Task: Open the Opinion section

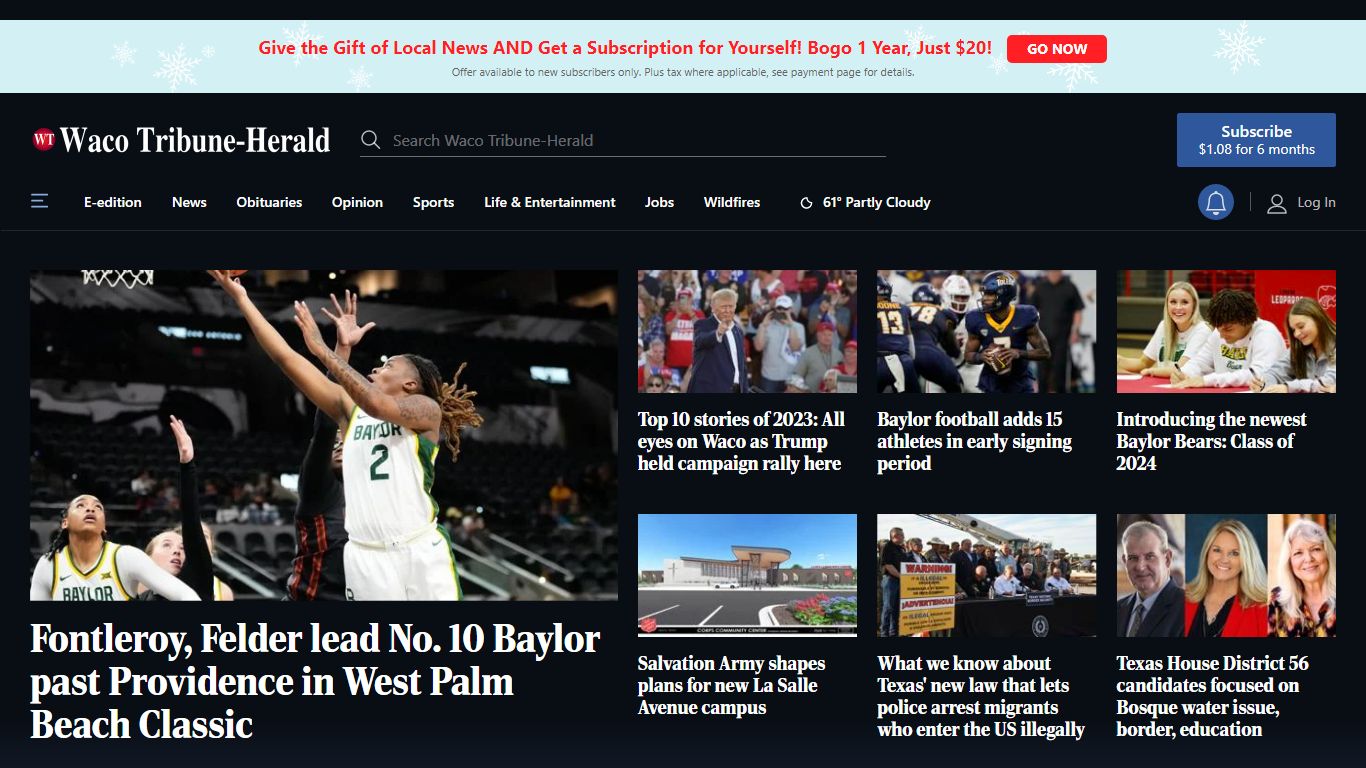Action: point(357,202)
